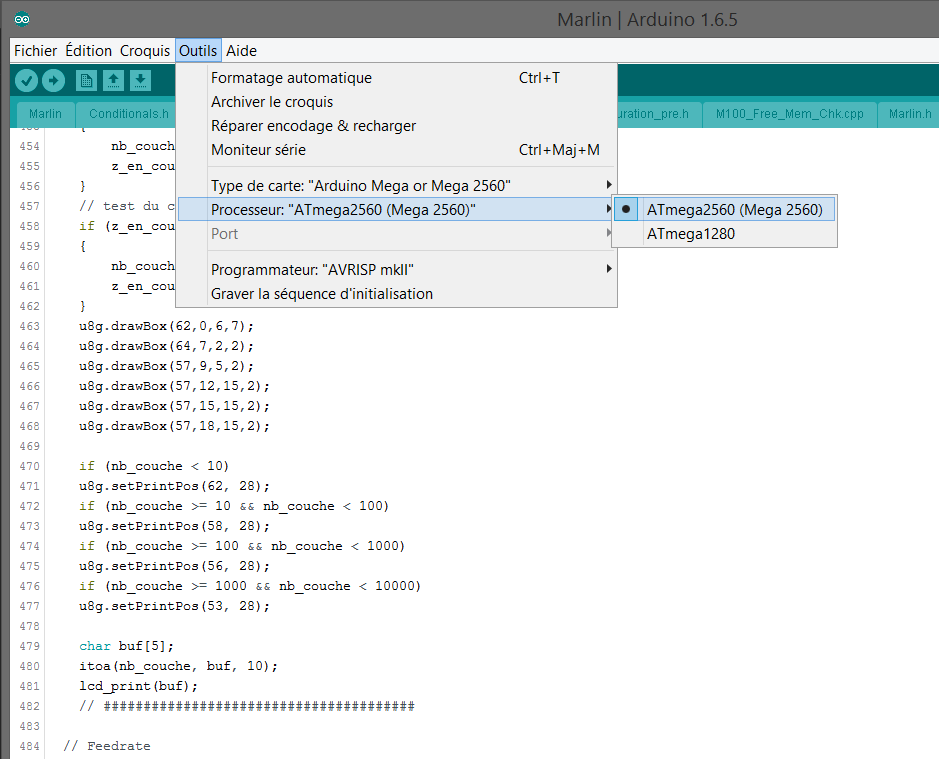Click line if (nb_couche >= 1000 && nb_couche < 10000)
Image resolution: width=939 pixels, height=759 pixels.
250,586
